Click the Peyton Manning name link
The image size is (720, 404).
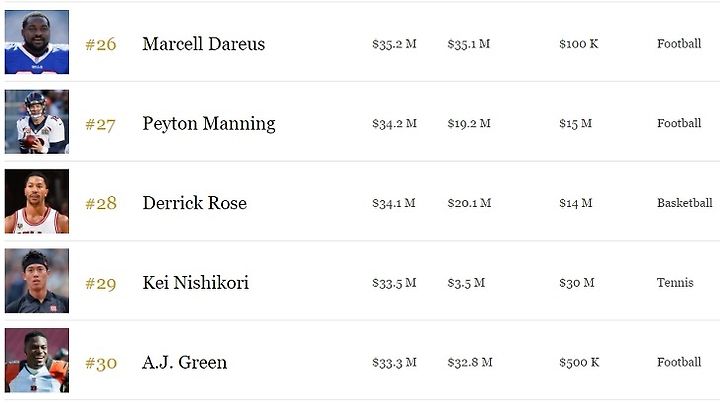coord(209,124)
